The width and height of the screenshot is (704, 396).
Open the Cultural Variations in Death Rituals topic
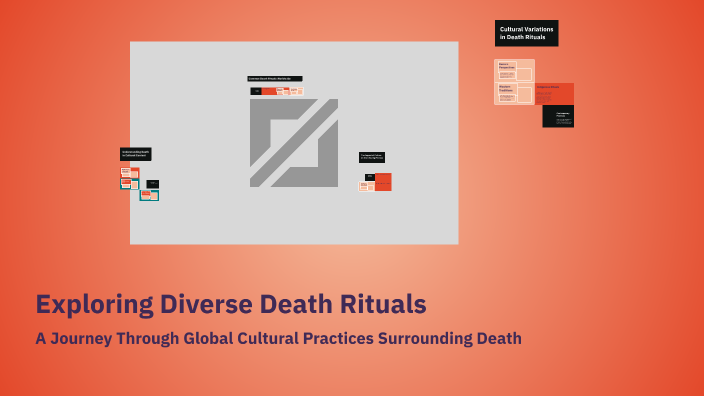(x=527, y=33)
